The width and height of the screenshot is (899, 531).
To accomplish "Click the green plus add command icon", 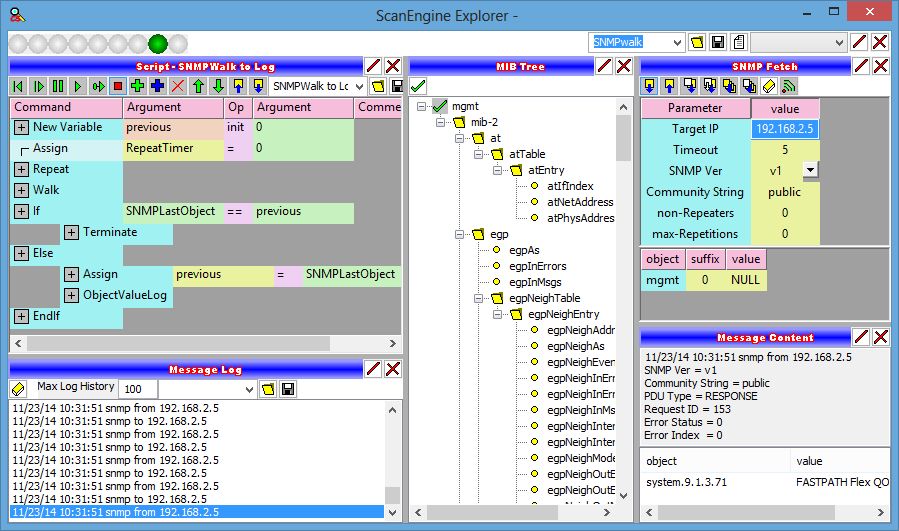I will (137, 87).
